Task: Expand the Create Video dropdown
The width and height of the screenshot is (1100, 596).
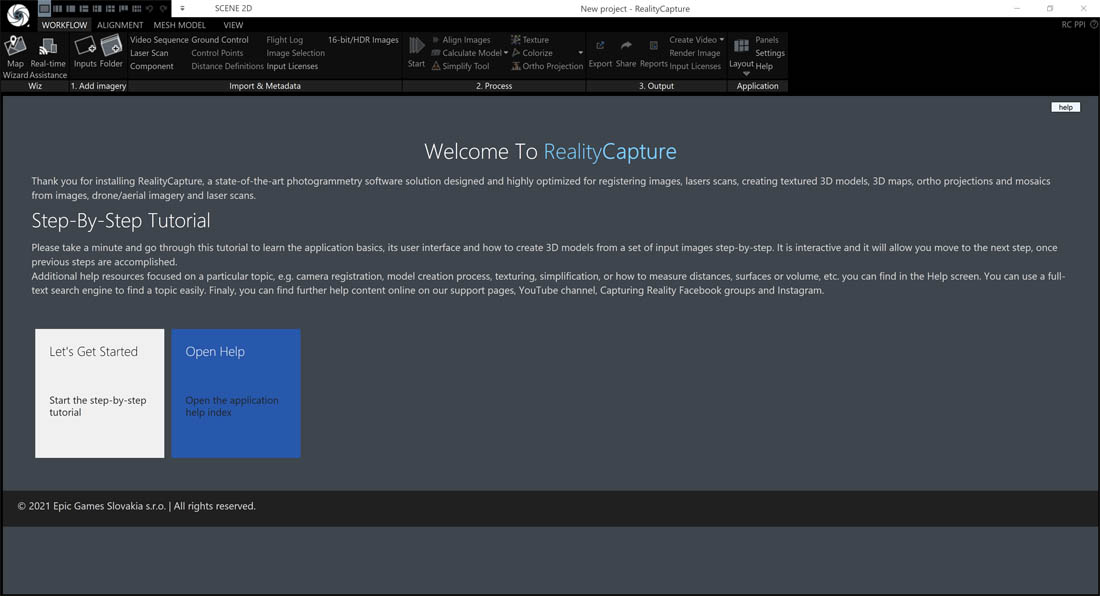Action: click(722, 40)
